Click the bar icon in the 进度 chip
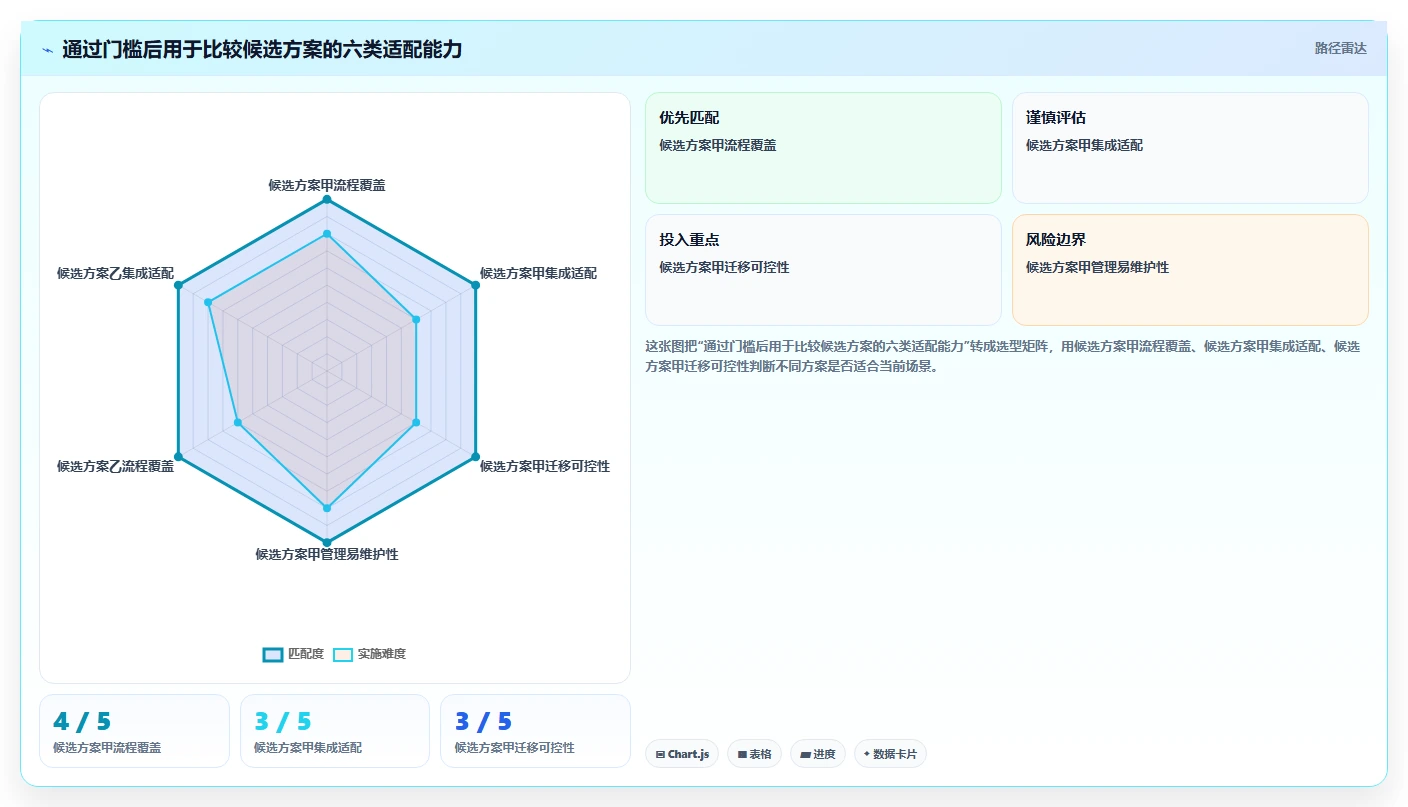The height and width of the screenshot is (807, 1408). tap(805, 754)
